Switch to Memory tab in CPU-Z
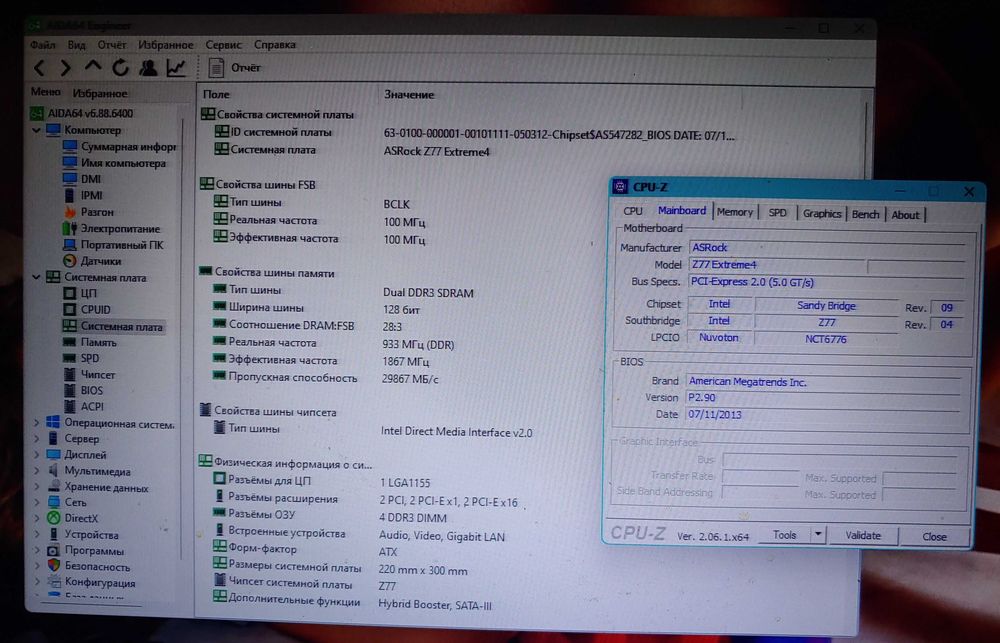This screenshot has height=643, width=1000. [735, 212]
